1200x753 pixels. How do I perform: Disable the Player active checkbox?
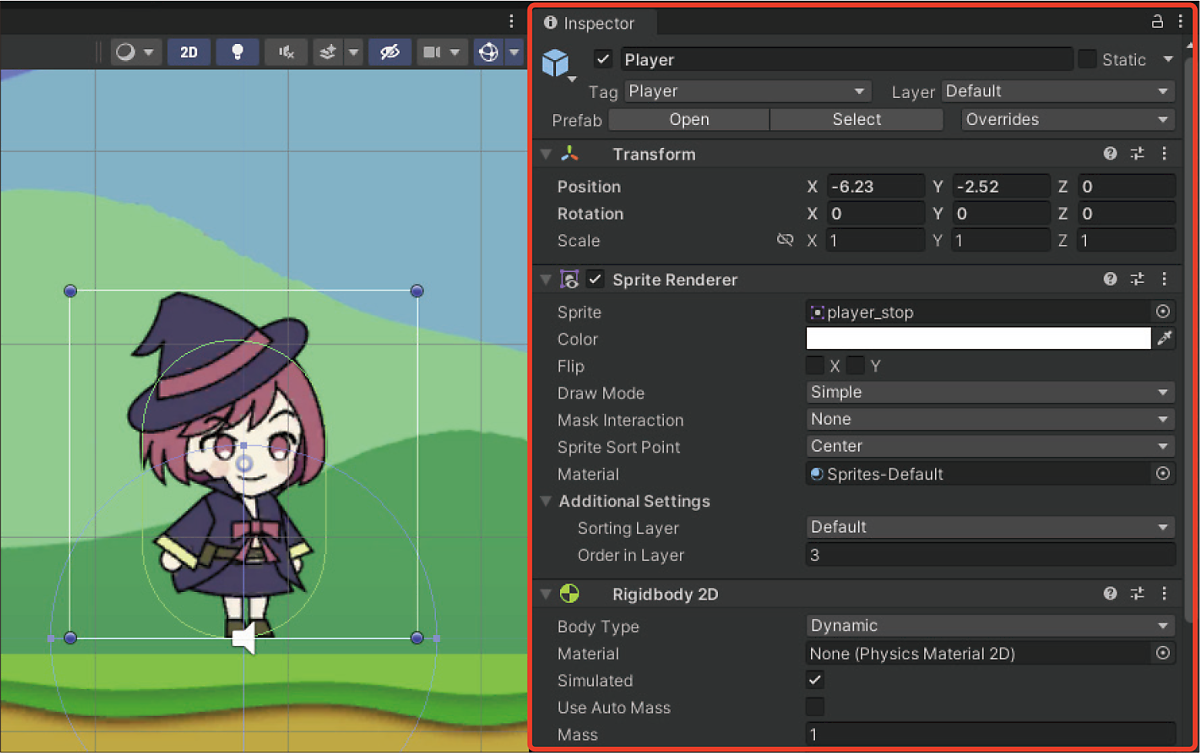[x=603, y=60]
